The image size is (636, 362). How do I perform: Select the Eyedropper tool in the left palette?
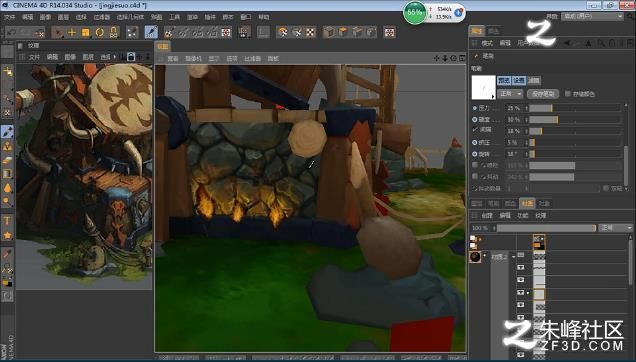click(x=7, y=254)
